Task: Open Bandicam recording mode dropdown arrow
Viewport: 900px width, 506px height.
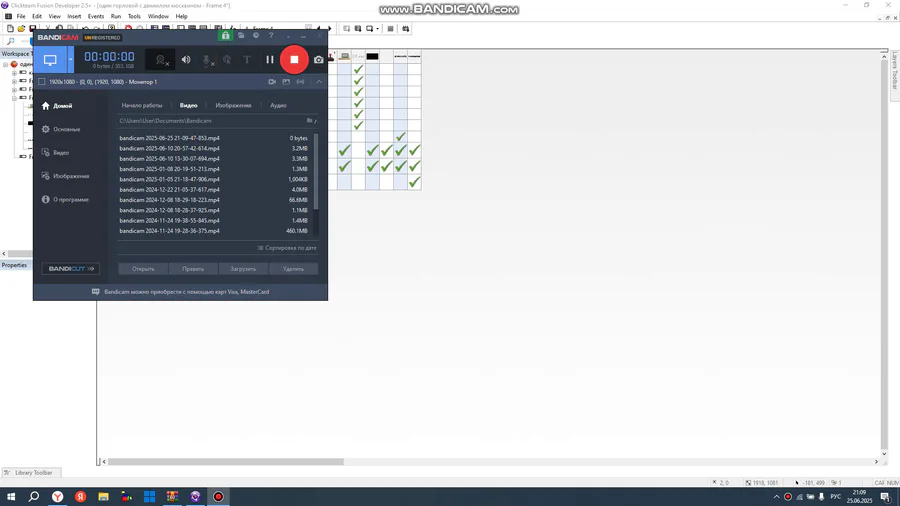Action: pos(71,60)
